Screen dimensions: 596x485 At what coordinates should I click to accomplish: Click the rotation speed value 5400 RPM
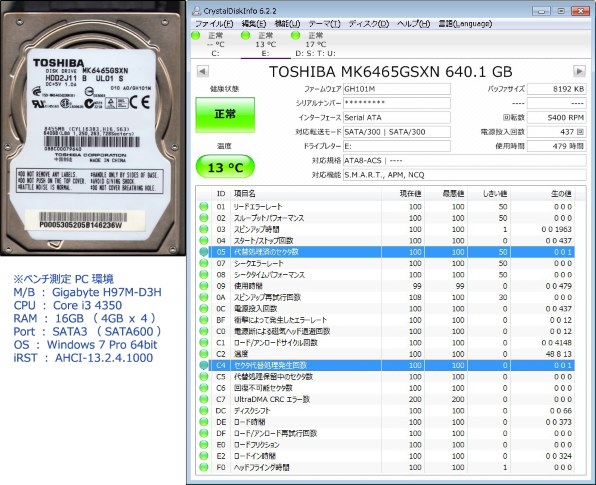click(x=556, y=117)
